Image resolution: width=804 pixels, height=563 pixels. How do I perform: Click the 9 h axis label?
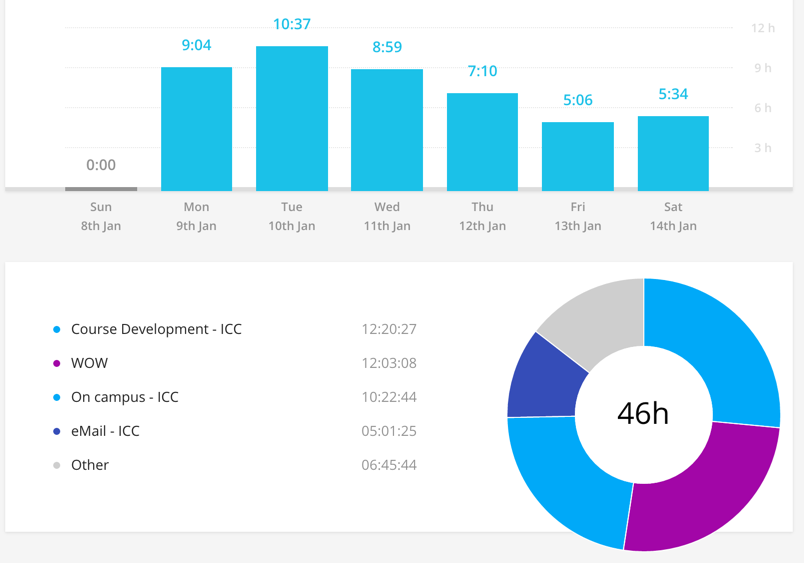[x=763, y=68]
